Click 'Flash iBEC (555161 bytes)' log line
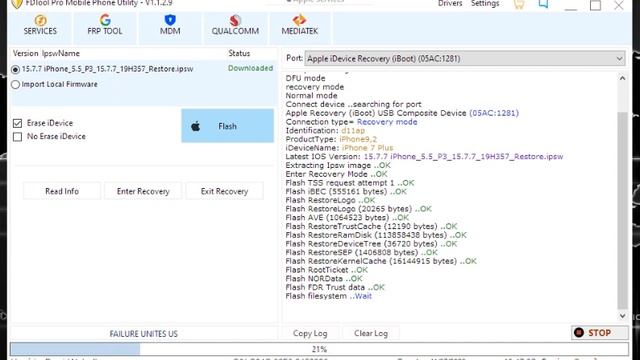Screen dimensions: 640x360 (x=346, y=191)
